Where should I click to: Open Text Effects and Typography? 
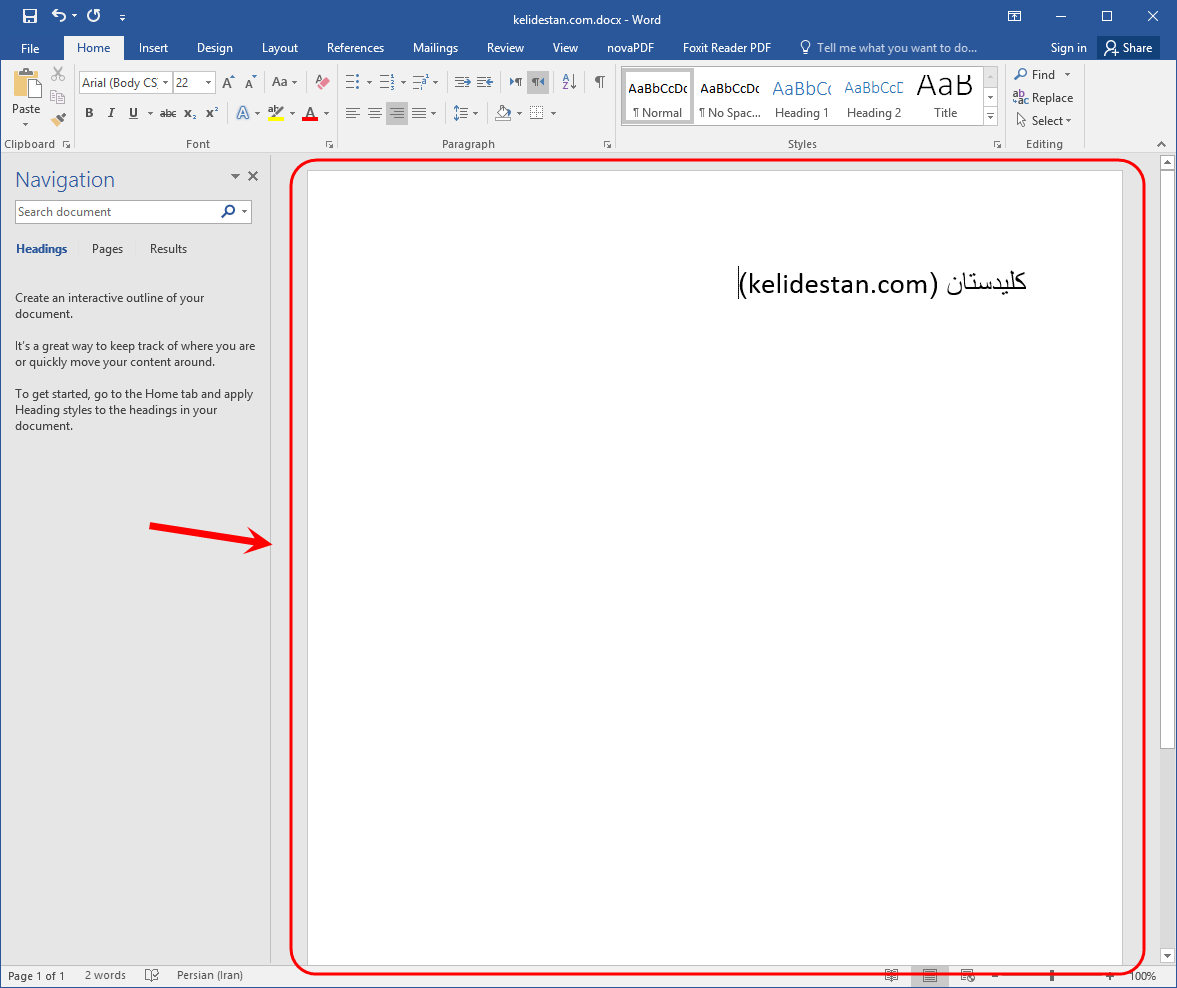[242, 113]
